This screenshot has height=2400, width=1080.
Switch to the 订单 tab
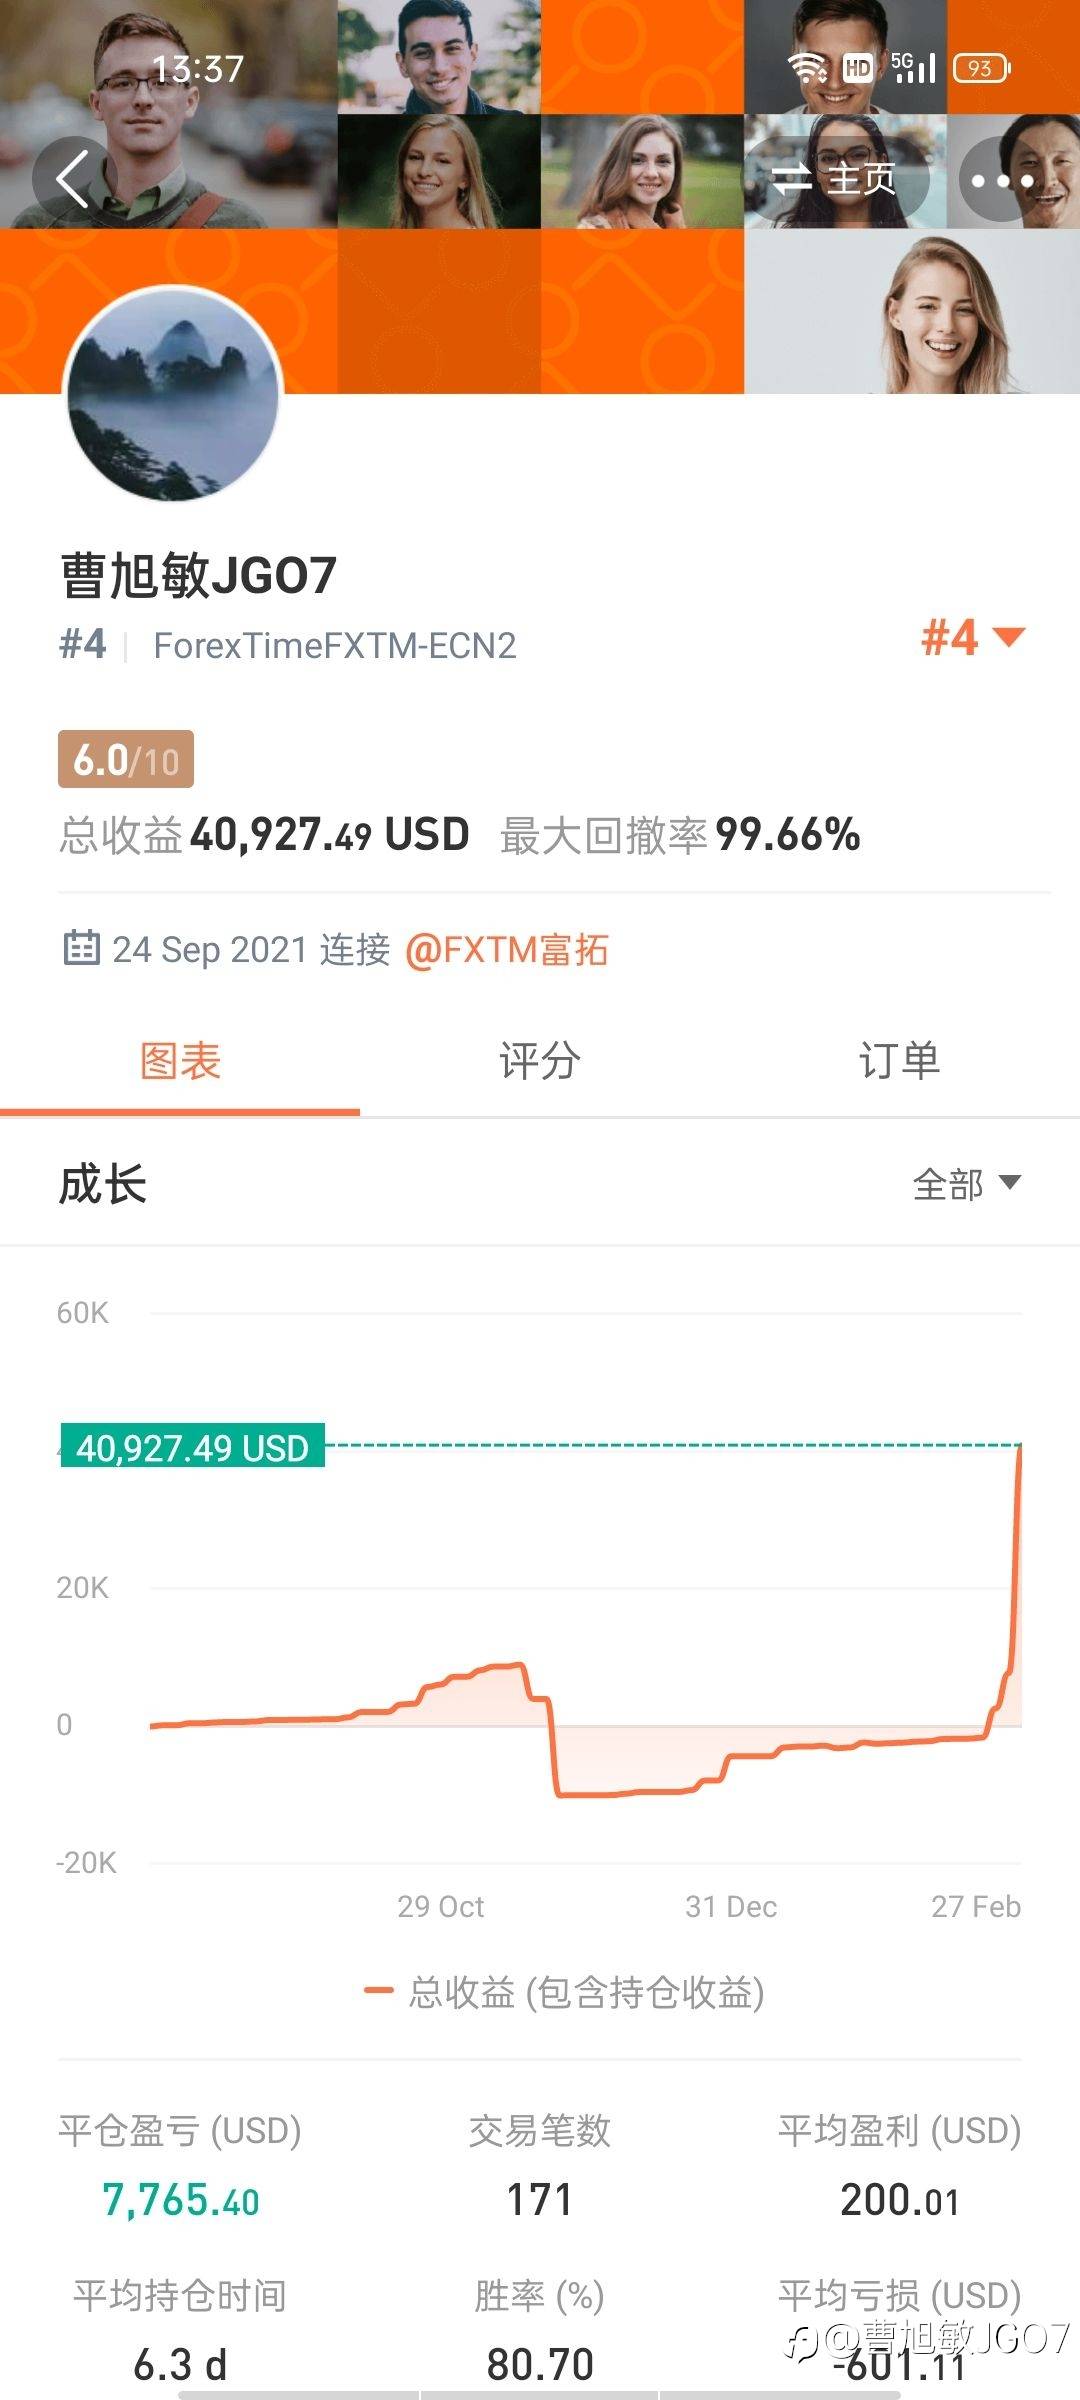(x=899, y=1061)
